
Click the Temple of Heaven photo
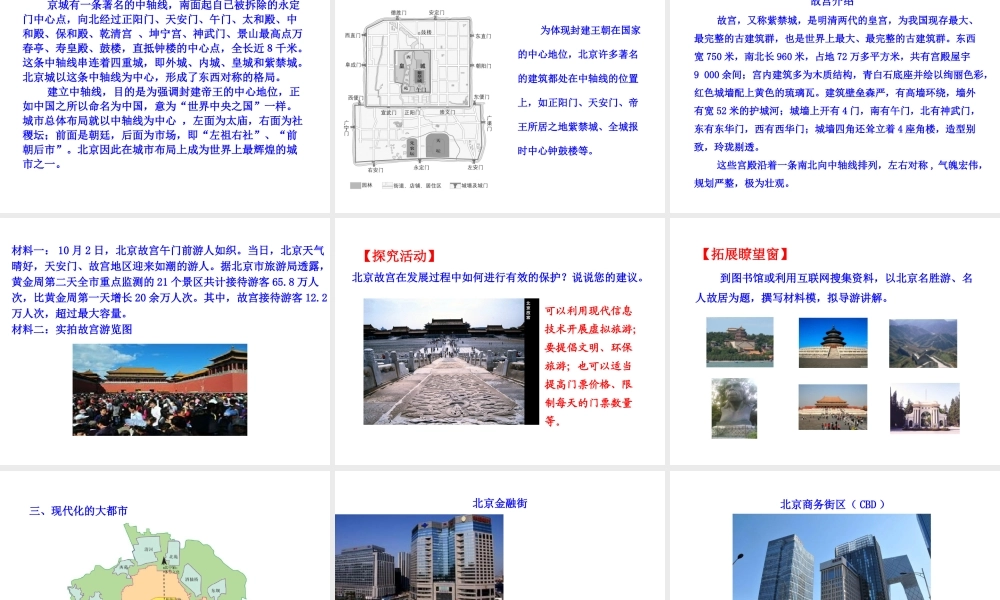coord(833,343)
